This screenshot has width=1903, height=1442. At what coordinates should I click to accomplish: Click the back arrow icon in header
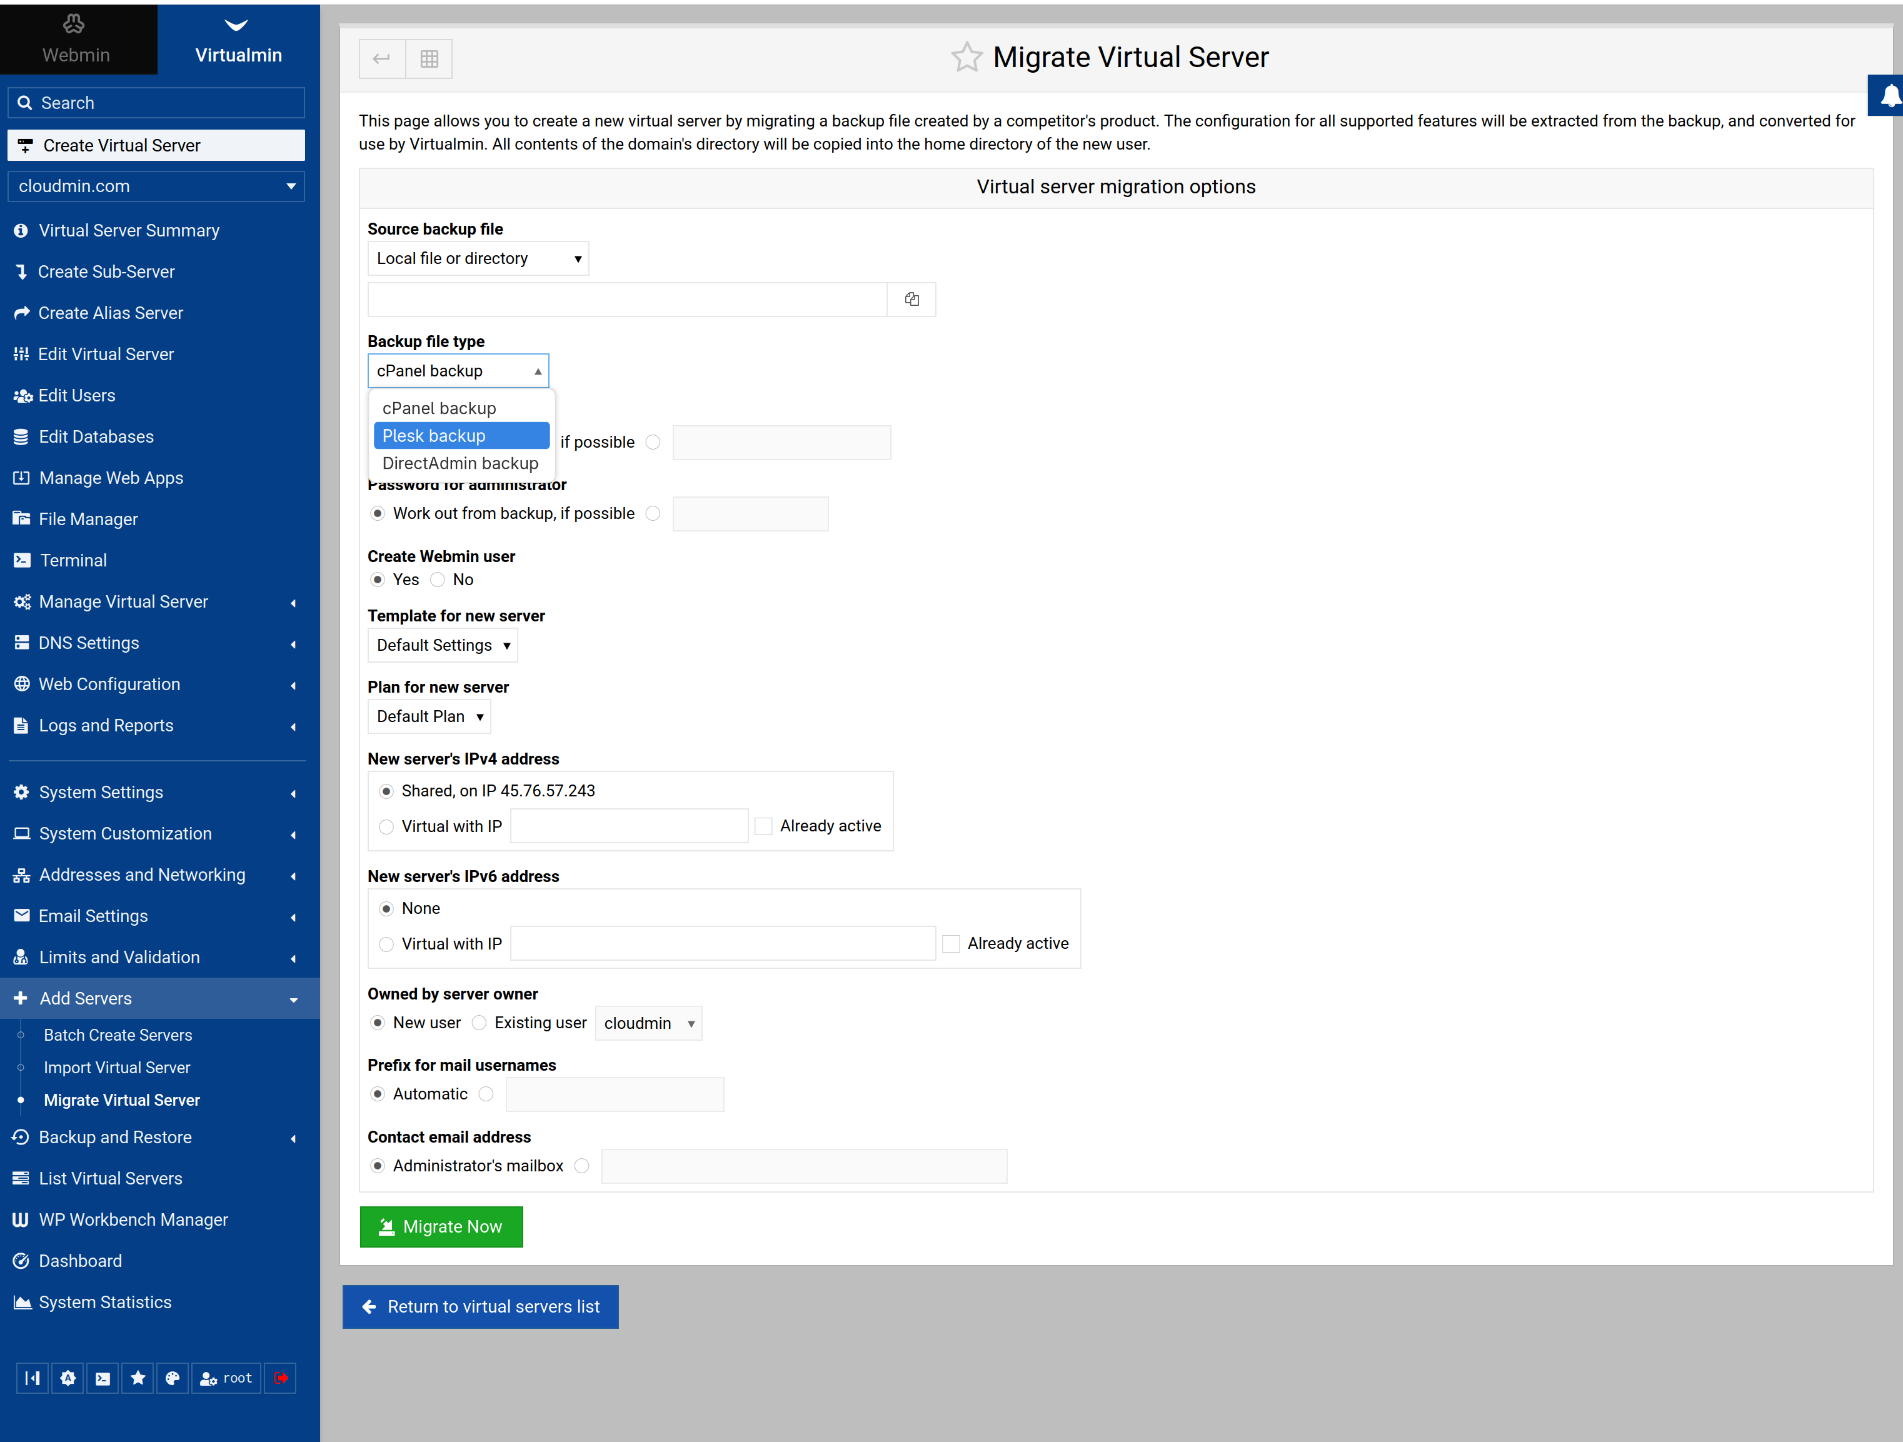point(382,59)
